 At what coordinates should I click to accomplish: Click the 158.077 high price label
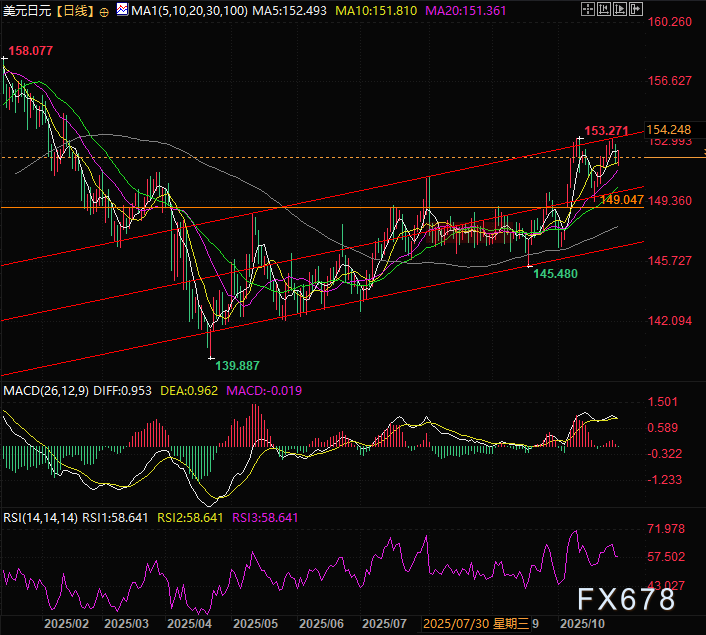coord(31,50)
